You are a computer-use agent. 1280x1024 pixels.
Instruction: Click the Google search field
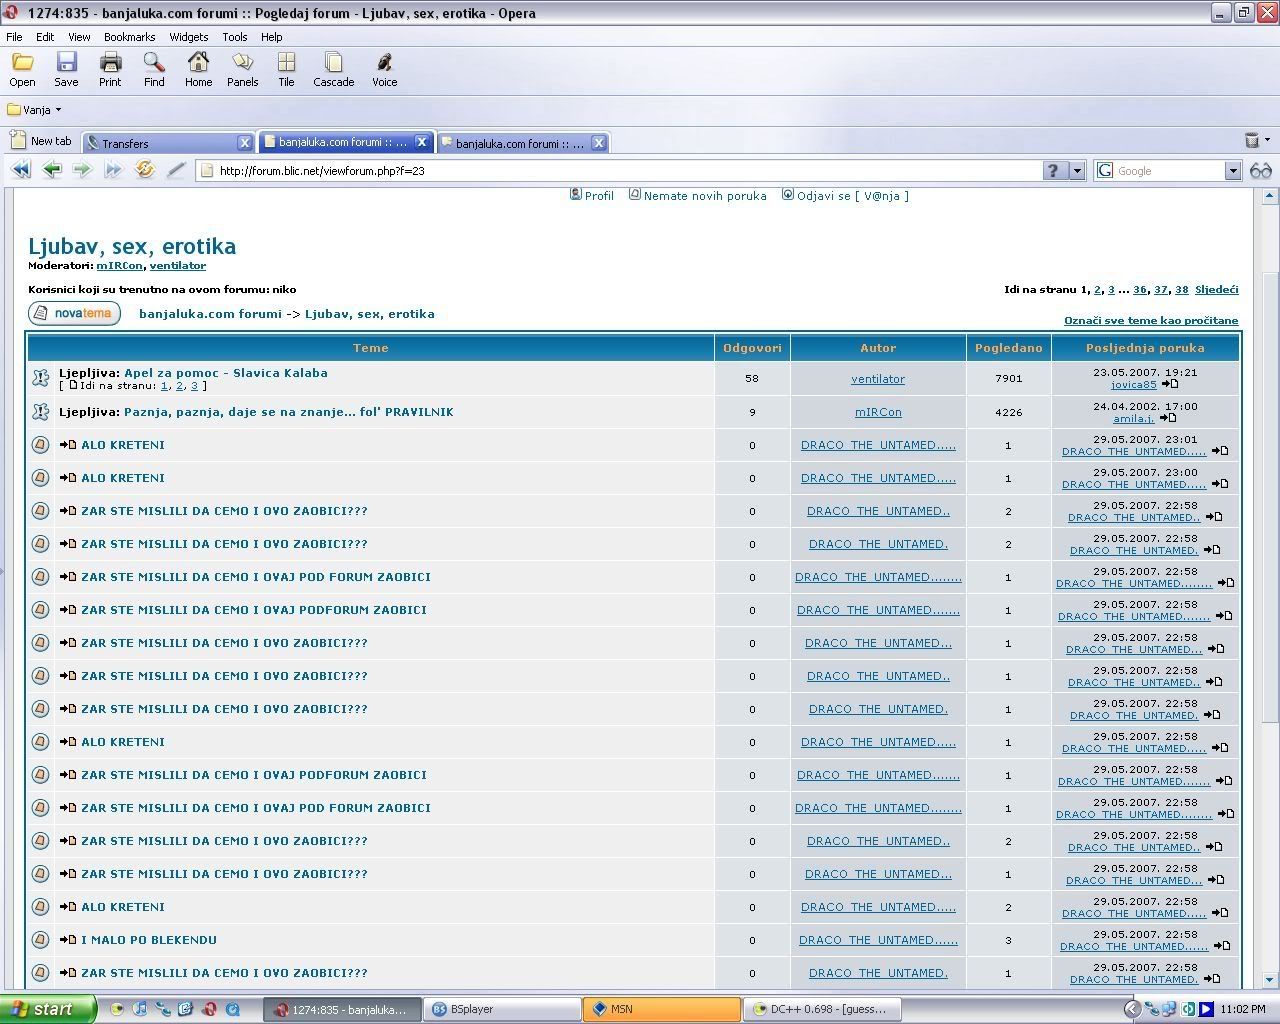(1169, 171)
